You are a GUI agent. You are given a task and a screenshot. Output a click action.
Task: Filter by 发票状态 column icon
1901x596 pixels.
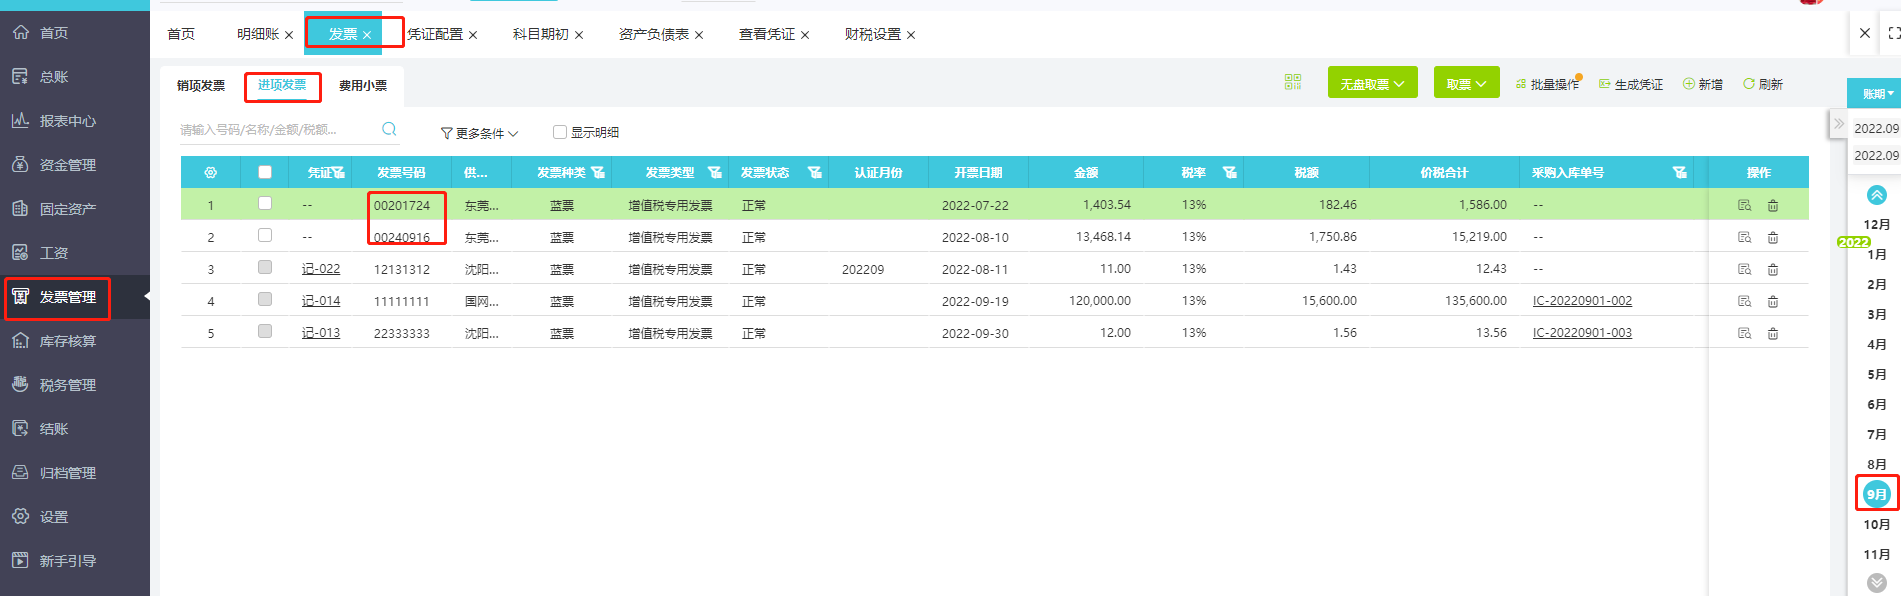click(x=814, y=173)
